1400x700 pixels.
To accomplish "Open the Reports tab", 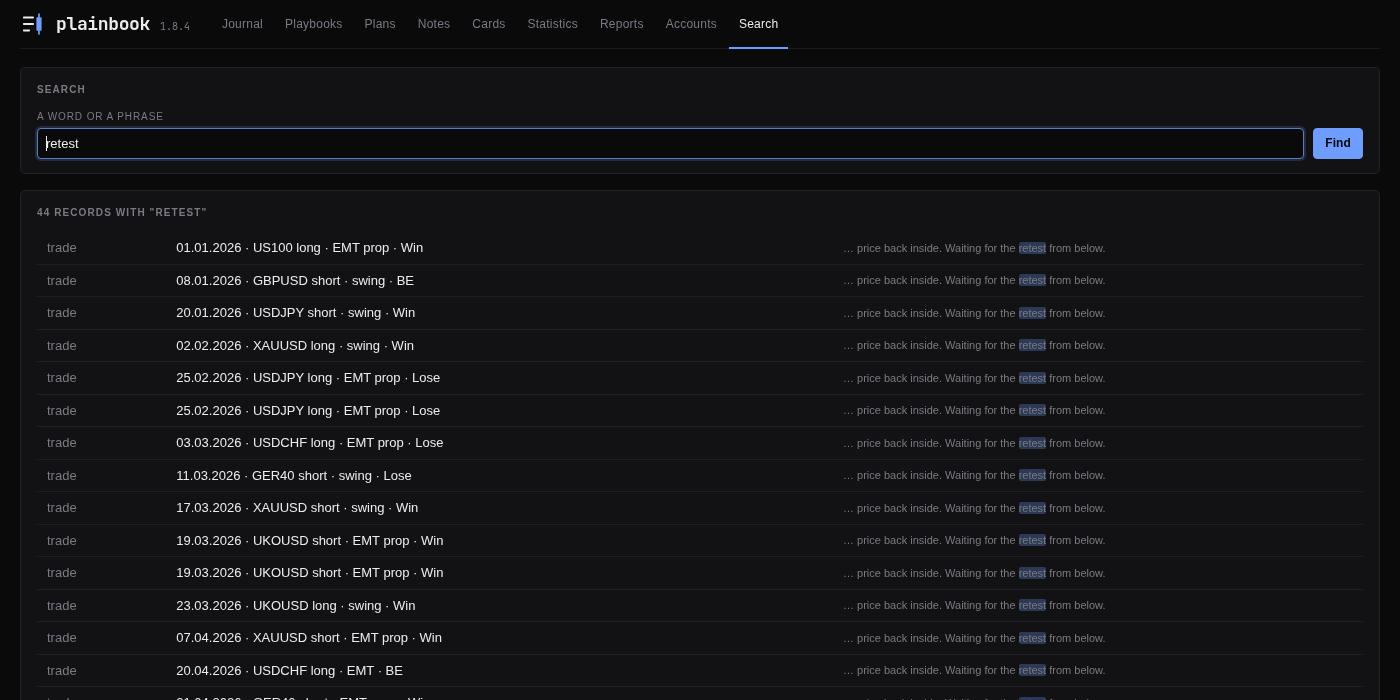I will tap(622, 24).
